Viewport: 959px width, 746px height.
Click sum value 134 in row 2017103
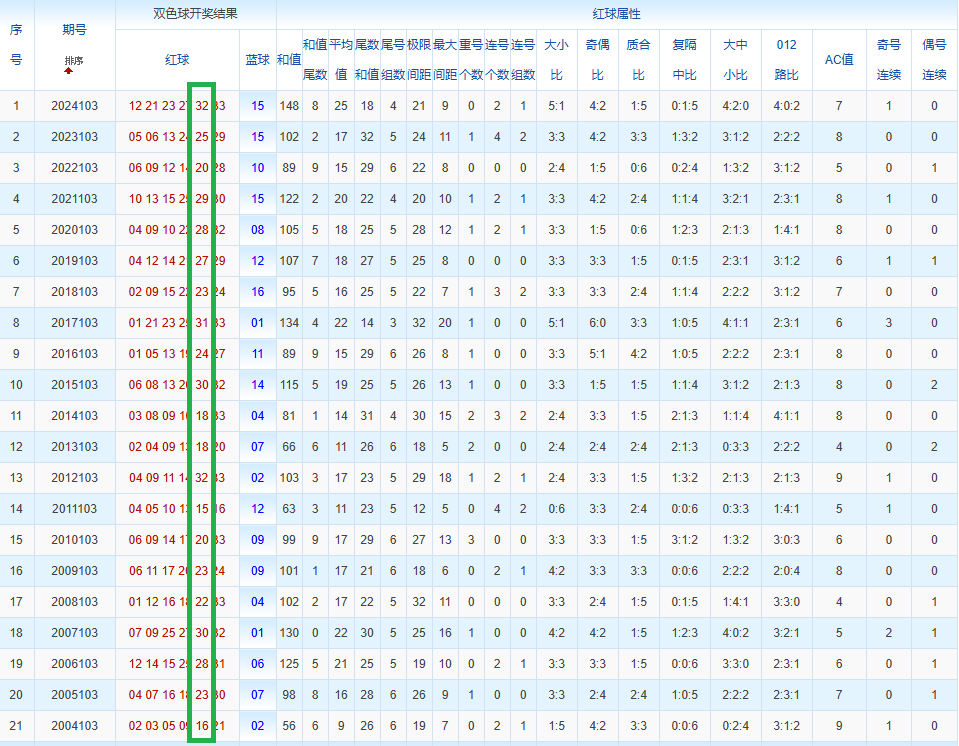(289, 323)
